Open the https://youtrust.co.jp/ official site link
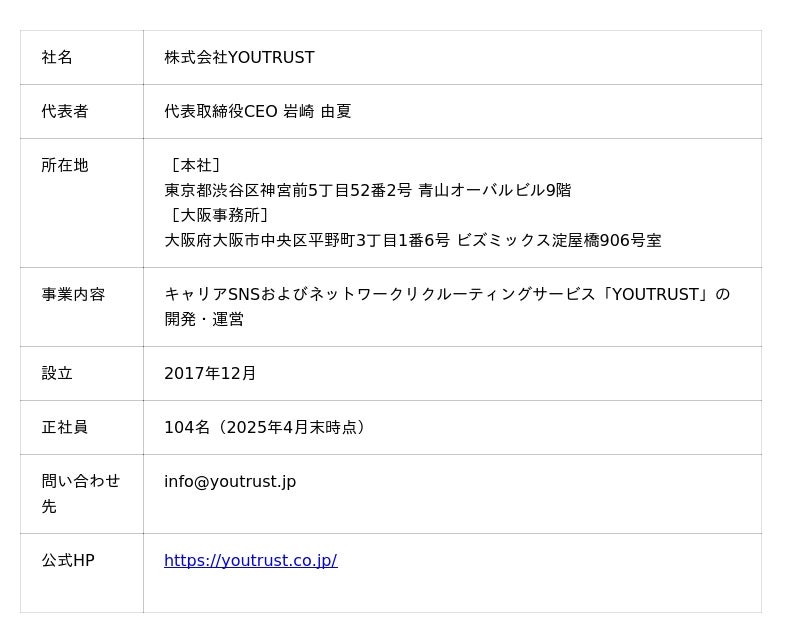 pos(250,561)
